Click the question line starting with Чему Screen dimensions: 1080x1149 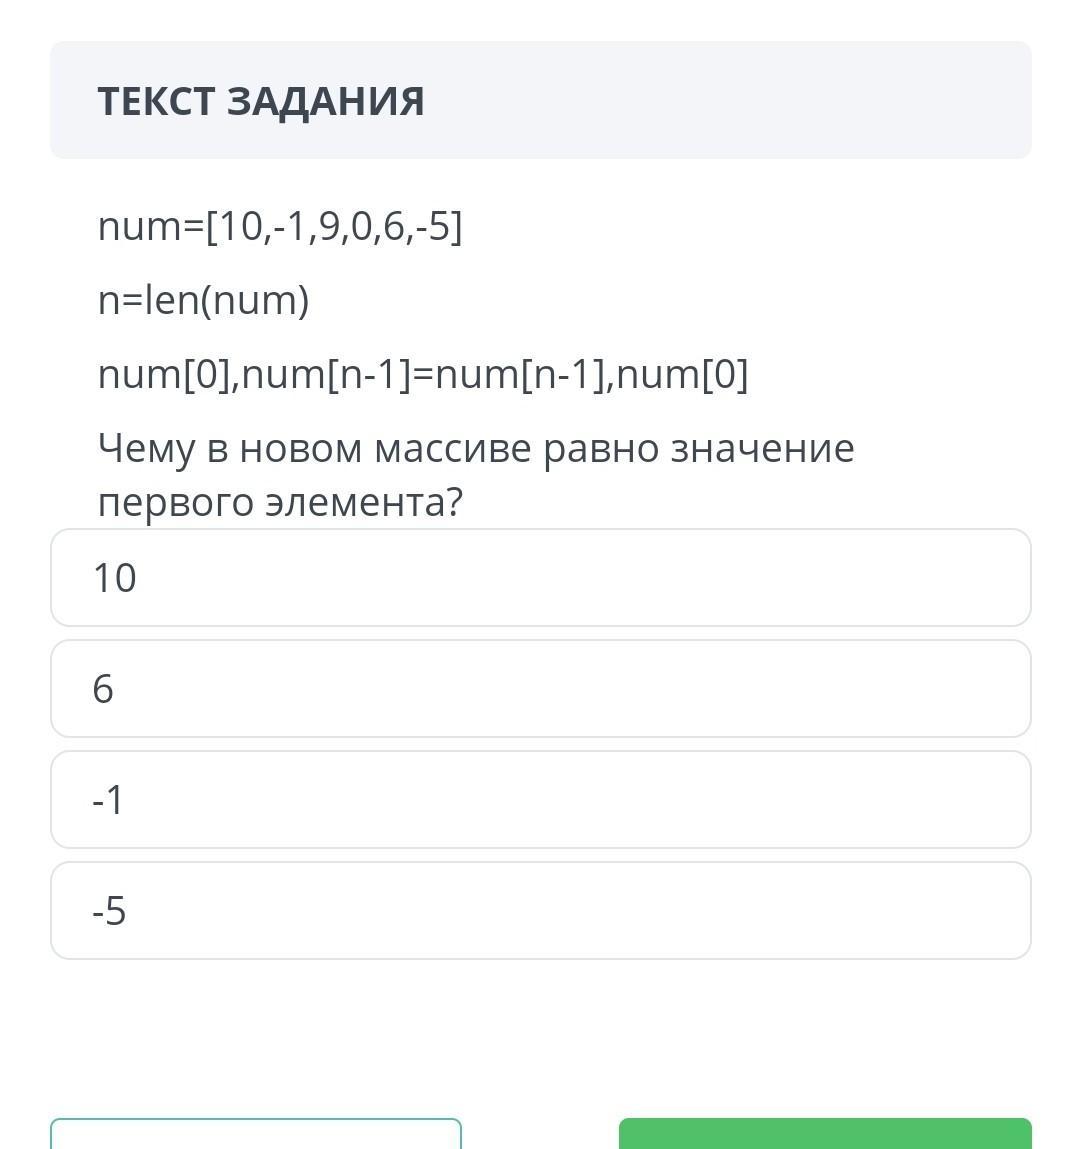click(x=475, y=448)
